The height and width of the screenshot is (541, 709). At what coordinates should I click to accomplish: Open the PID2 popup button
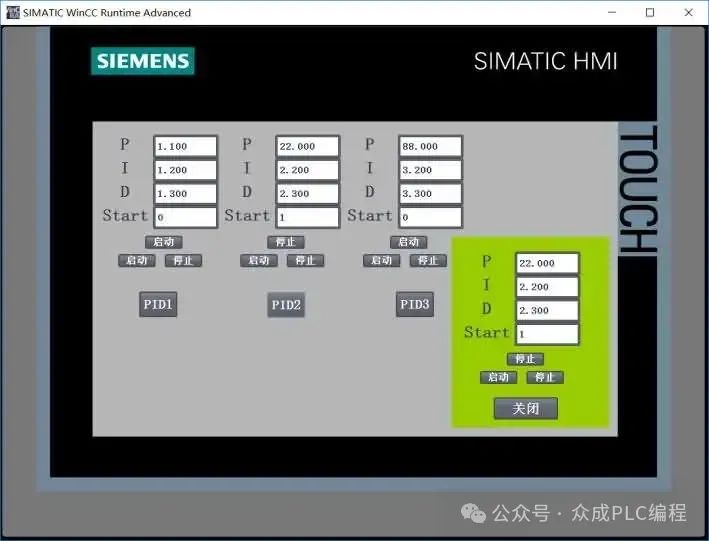[x=286, y=305]
